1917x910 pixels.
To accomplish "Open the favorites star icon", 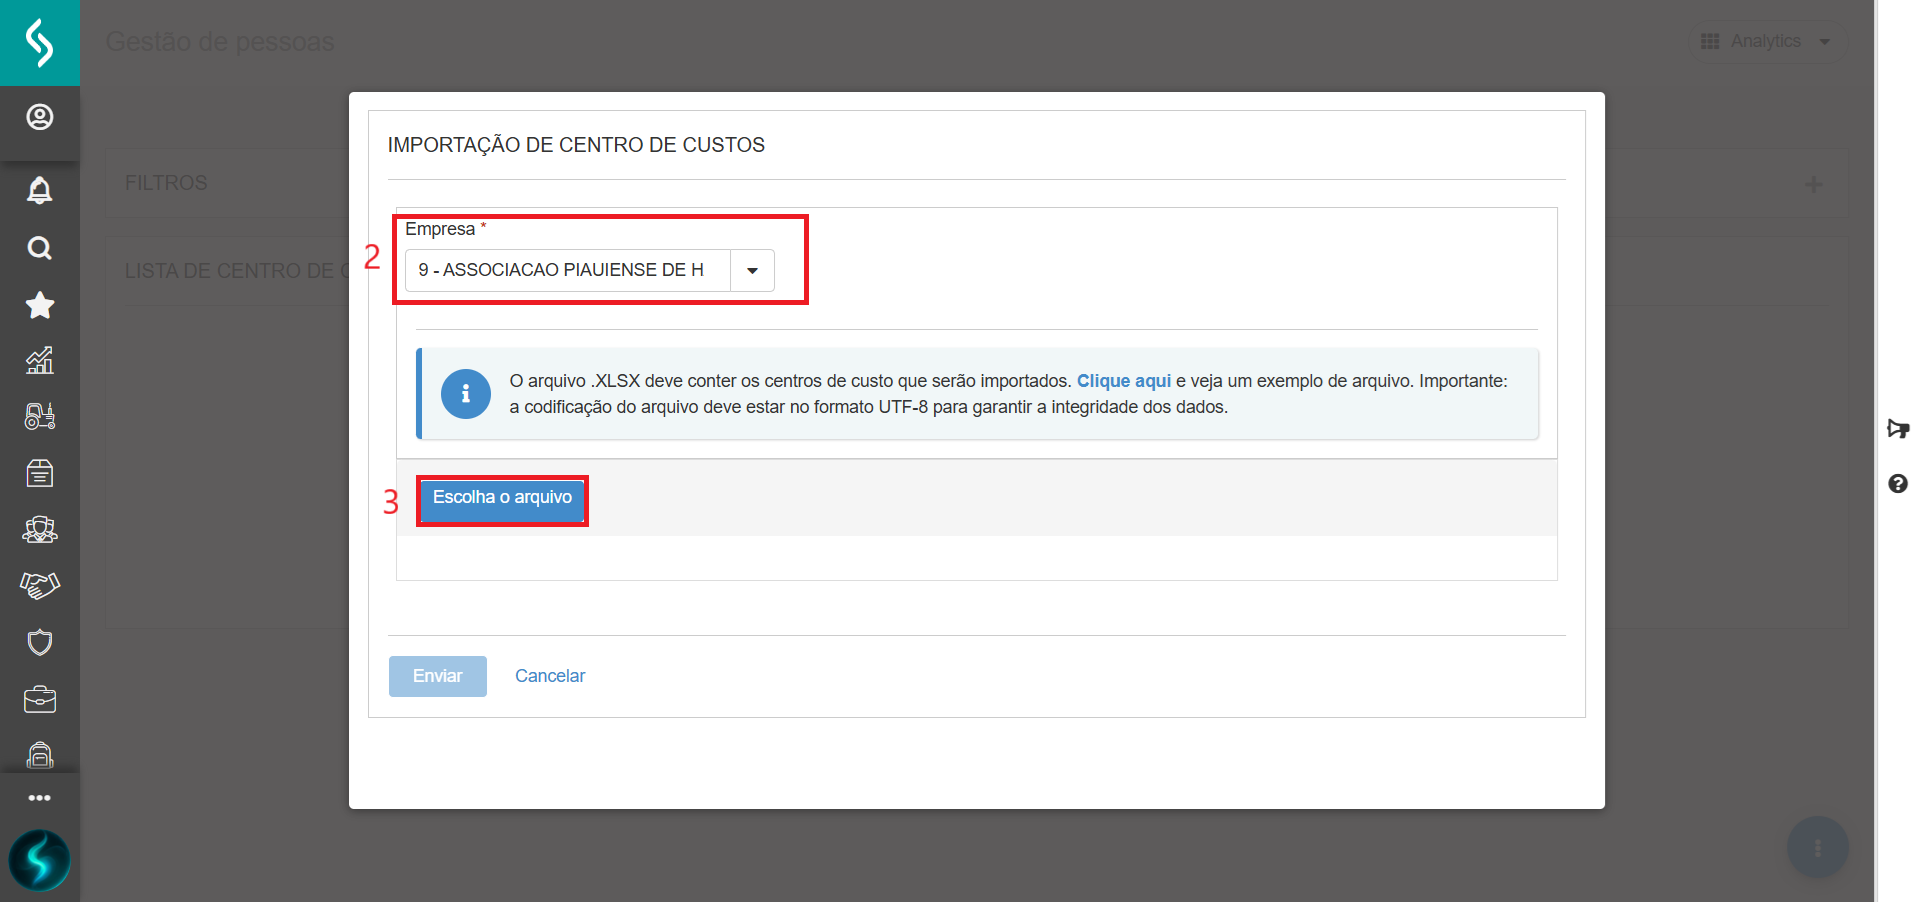I will pos(40,305).
